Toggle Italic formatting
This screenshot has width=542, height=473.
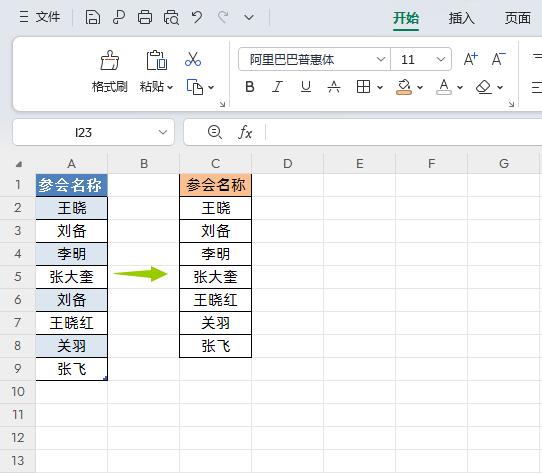tap(277, 87)
